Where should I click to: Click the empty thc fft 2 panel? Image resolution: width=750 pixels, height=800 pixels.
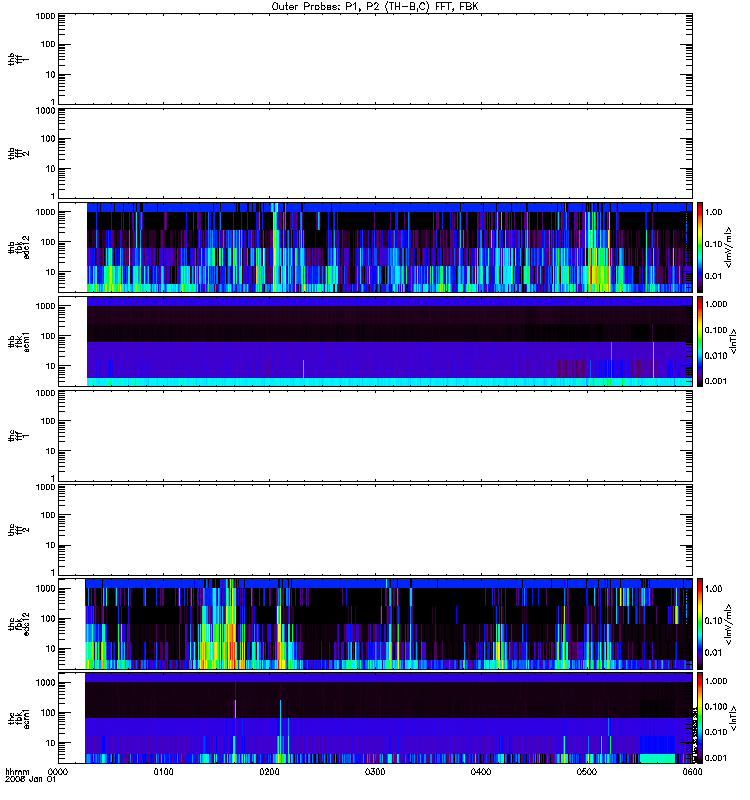click(x=375, y=530)
